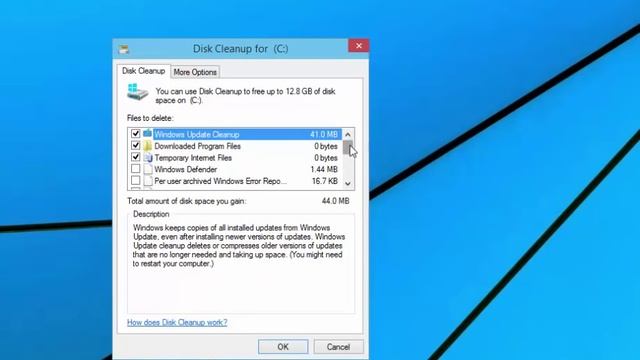Click the Downloaded Program Files folder icon
This screenshot has width=640, height=360.
pyautogui.click(x=147, y=146)
